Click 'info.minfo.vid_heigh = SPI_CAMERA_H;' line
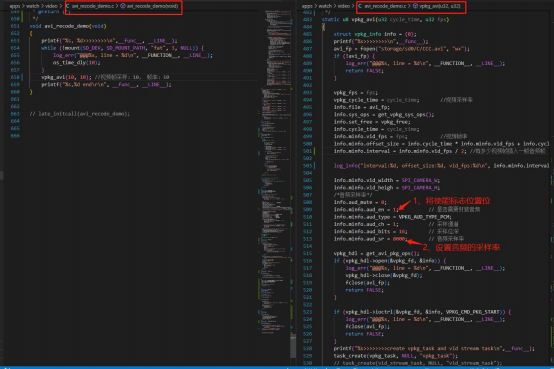Image resolution: width=554 pixels, height=369 pixels. tap(387, 188)
